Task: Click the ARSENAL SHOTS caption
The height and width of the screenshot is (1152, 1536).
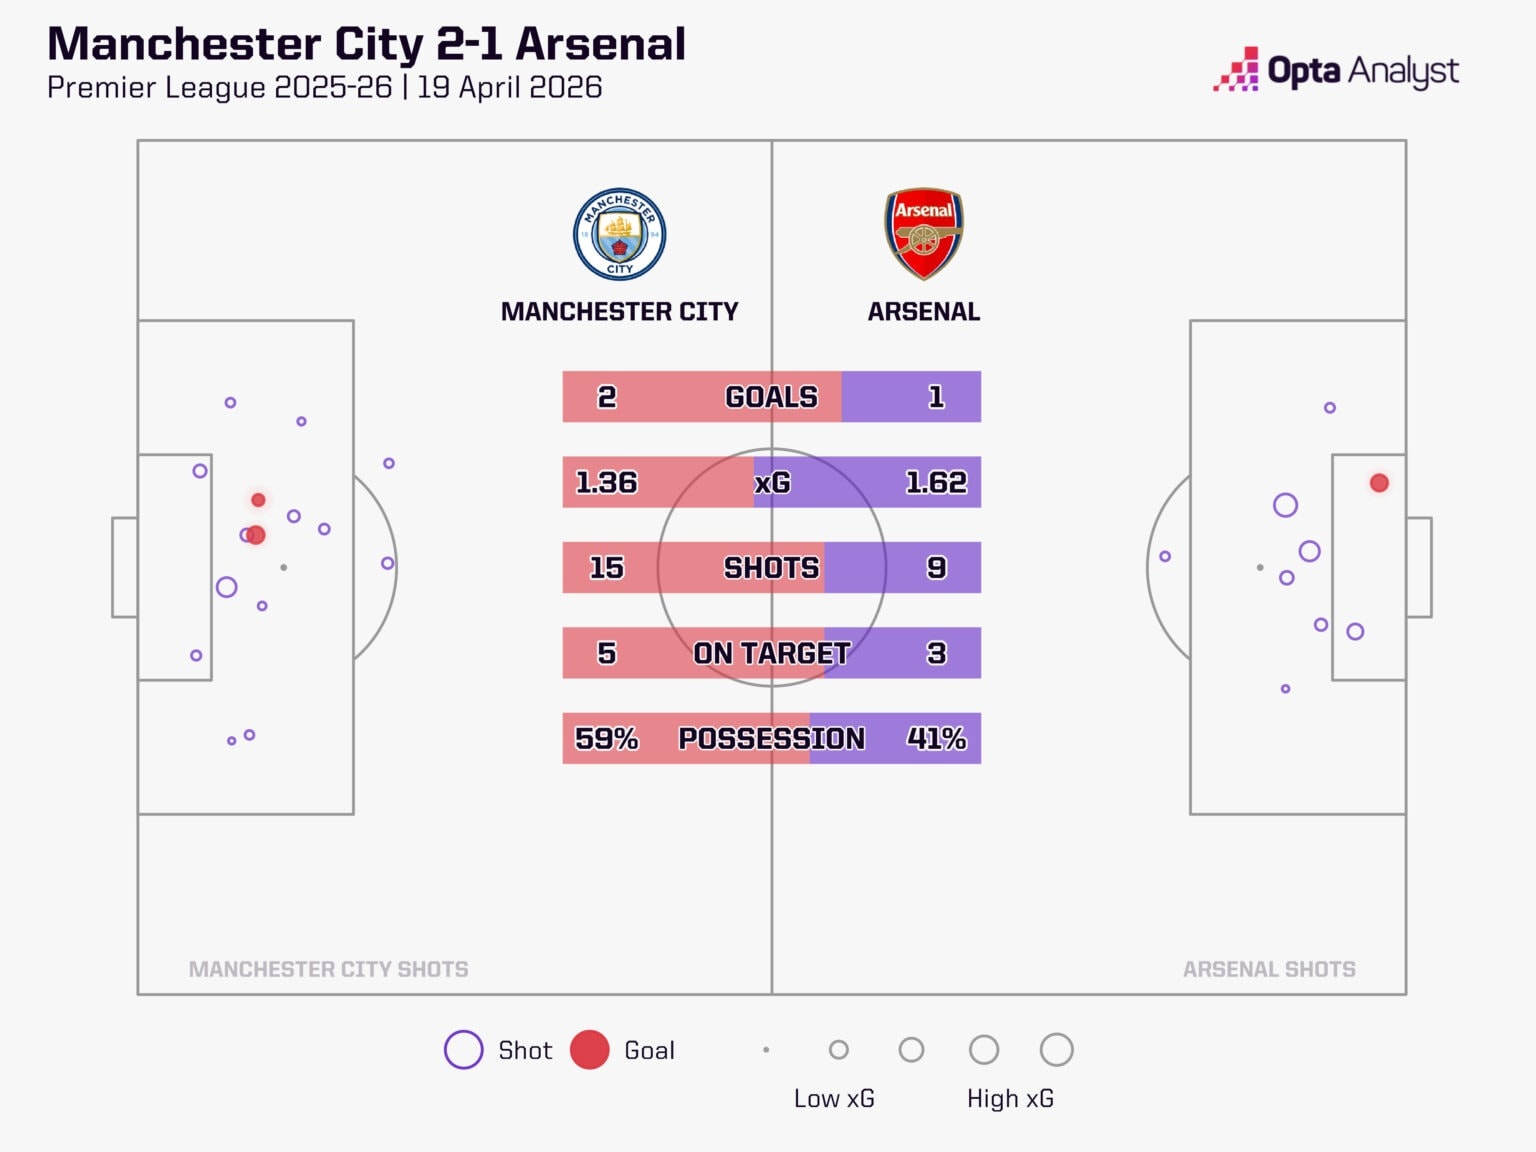Action: tap(1269, 969)
